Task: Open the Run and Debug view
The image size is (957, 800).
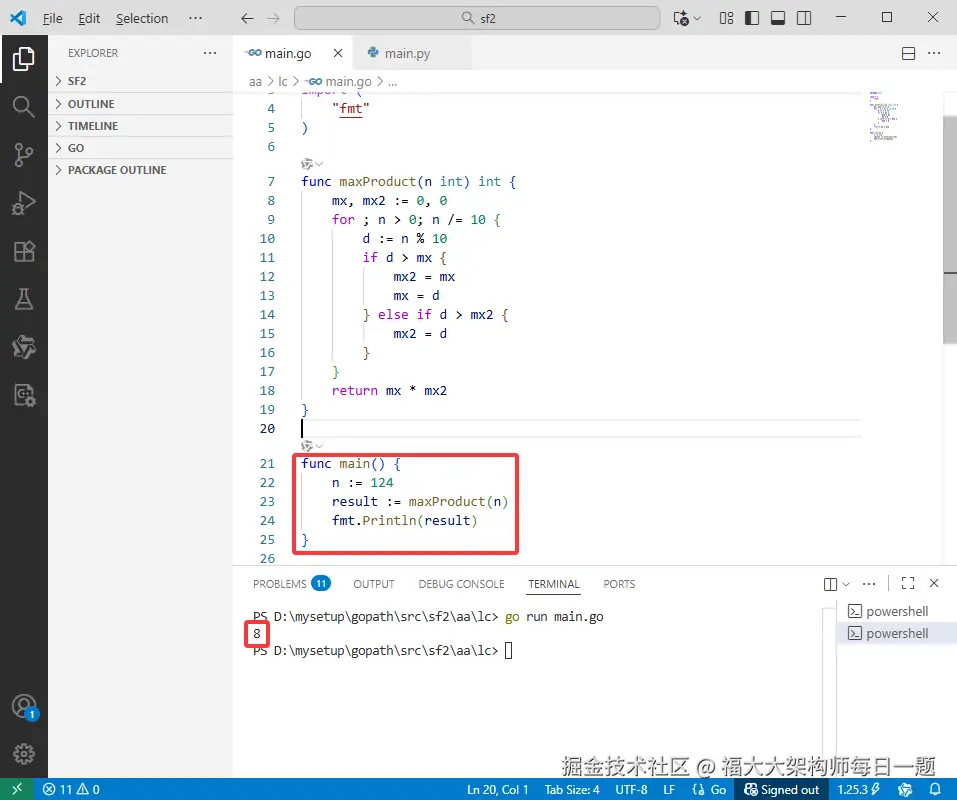Action: click(x=23, y=203)
